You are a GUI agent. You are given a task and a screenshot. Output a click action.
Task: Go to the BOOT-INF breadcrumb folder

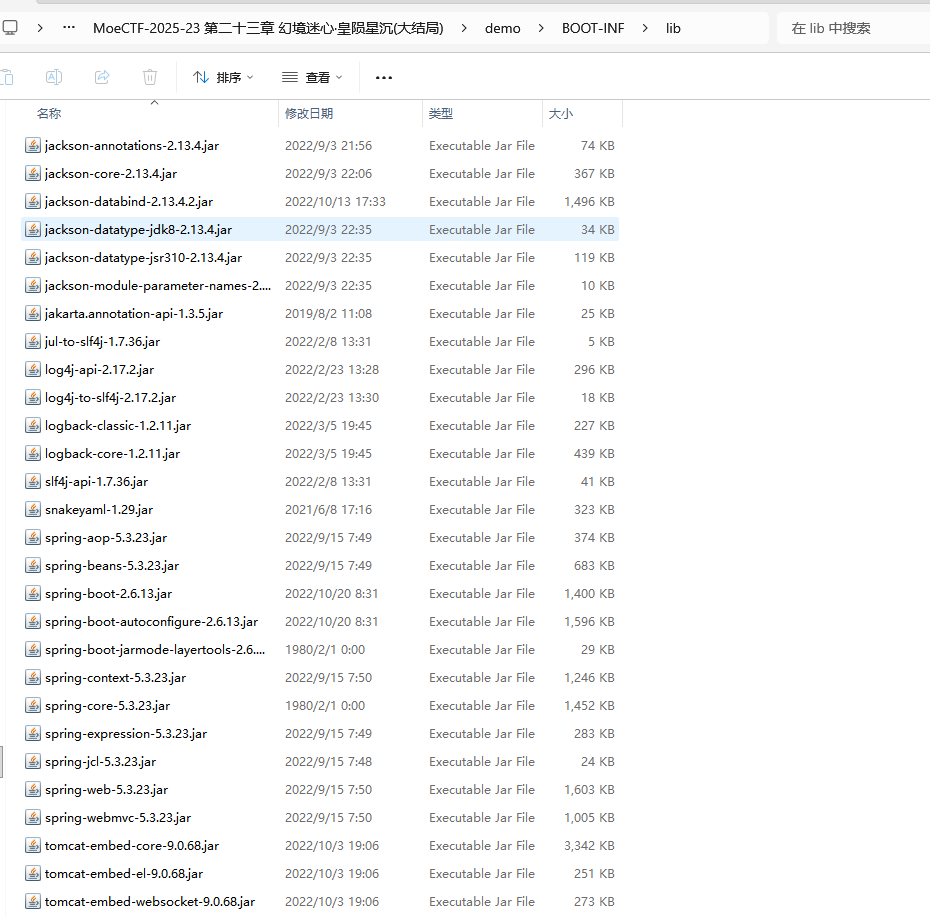click(593, 28)
